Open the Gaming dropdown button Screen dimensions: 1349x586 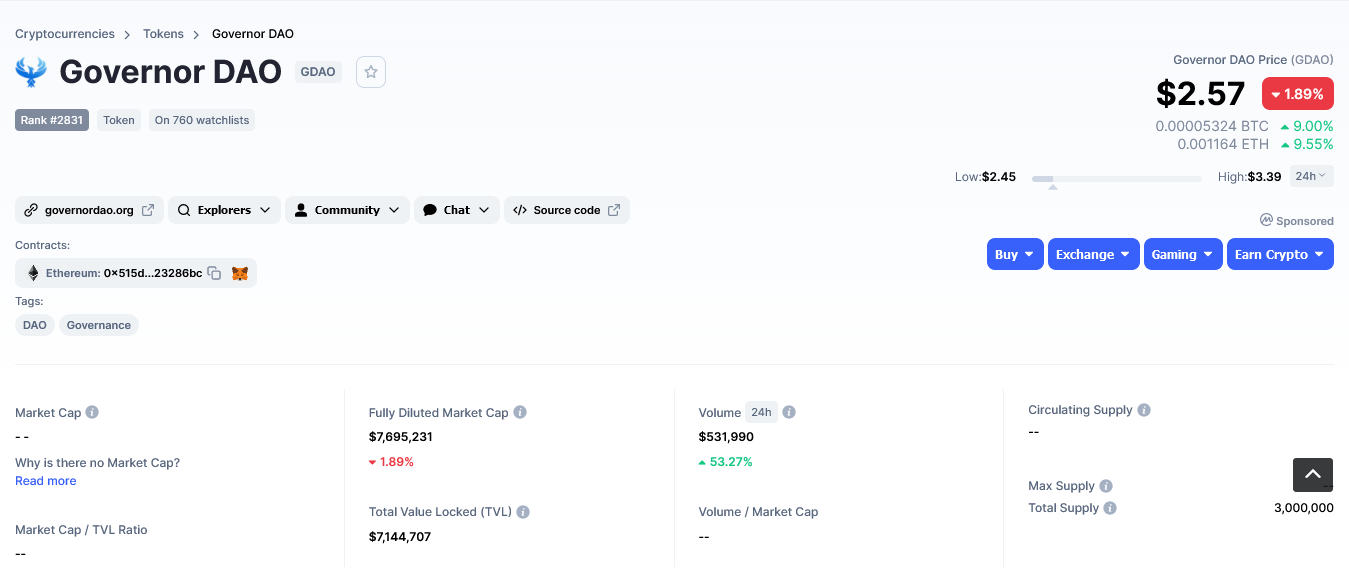point(1183,254)
